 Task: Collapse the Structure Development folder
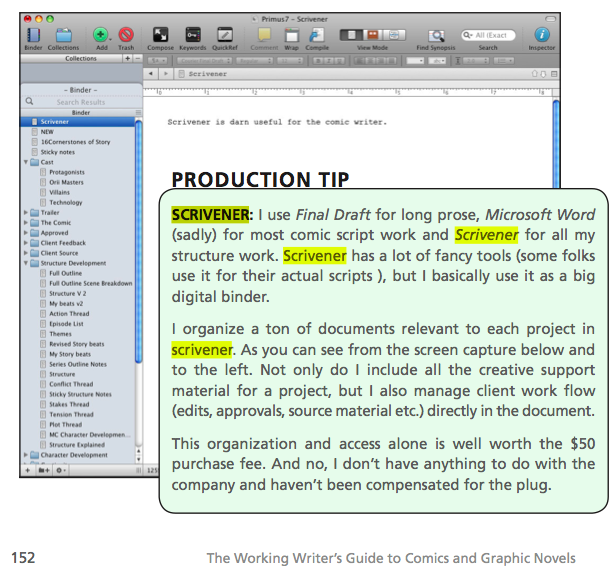[26, 263]
